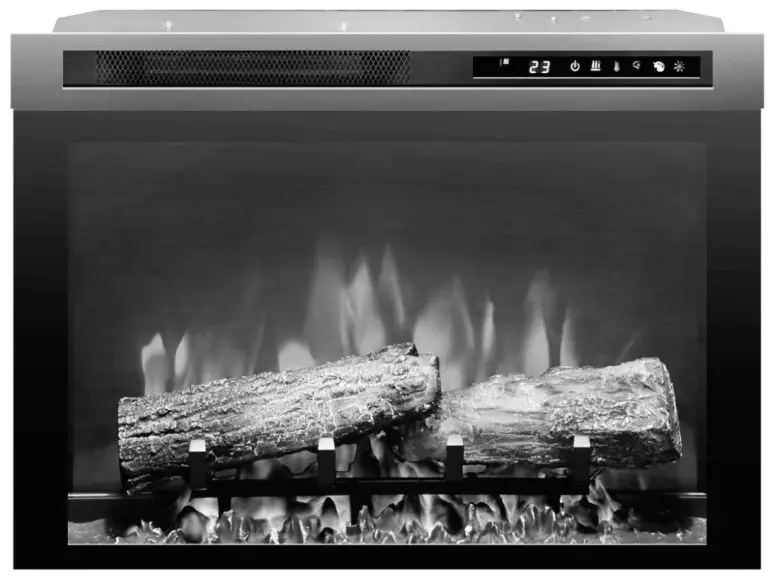This screenshot has width=768, height=577.
Task: Click the 23 temperature readout
Action: 539,67
